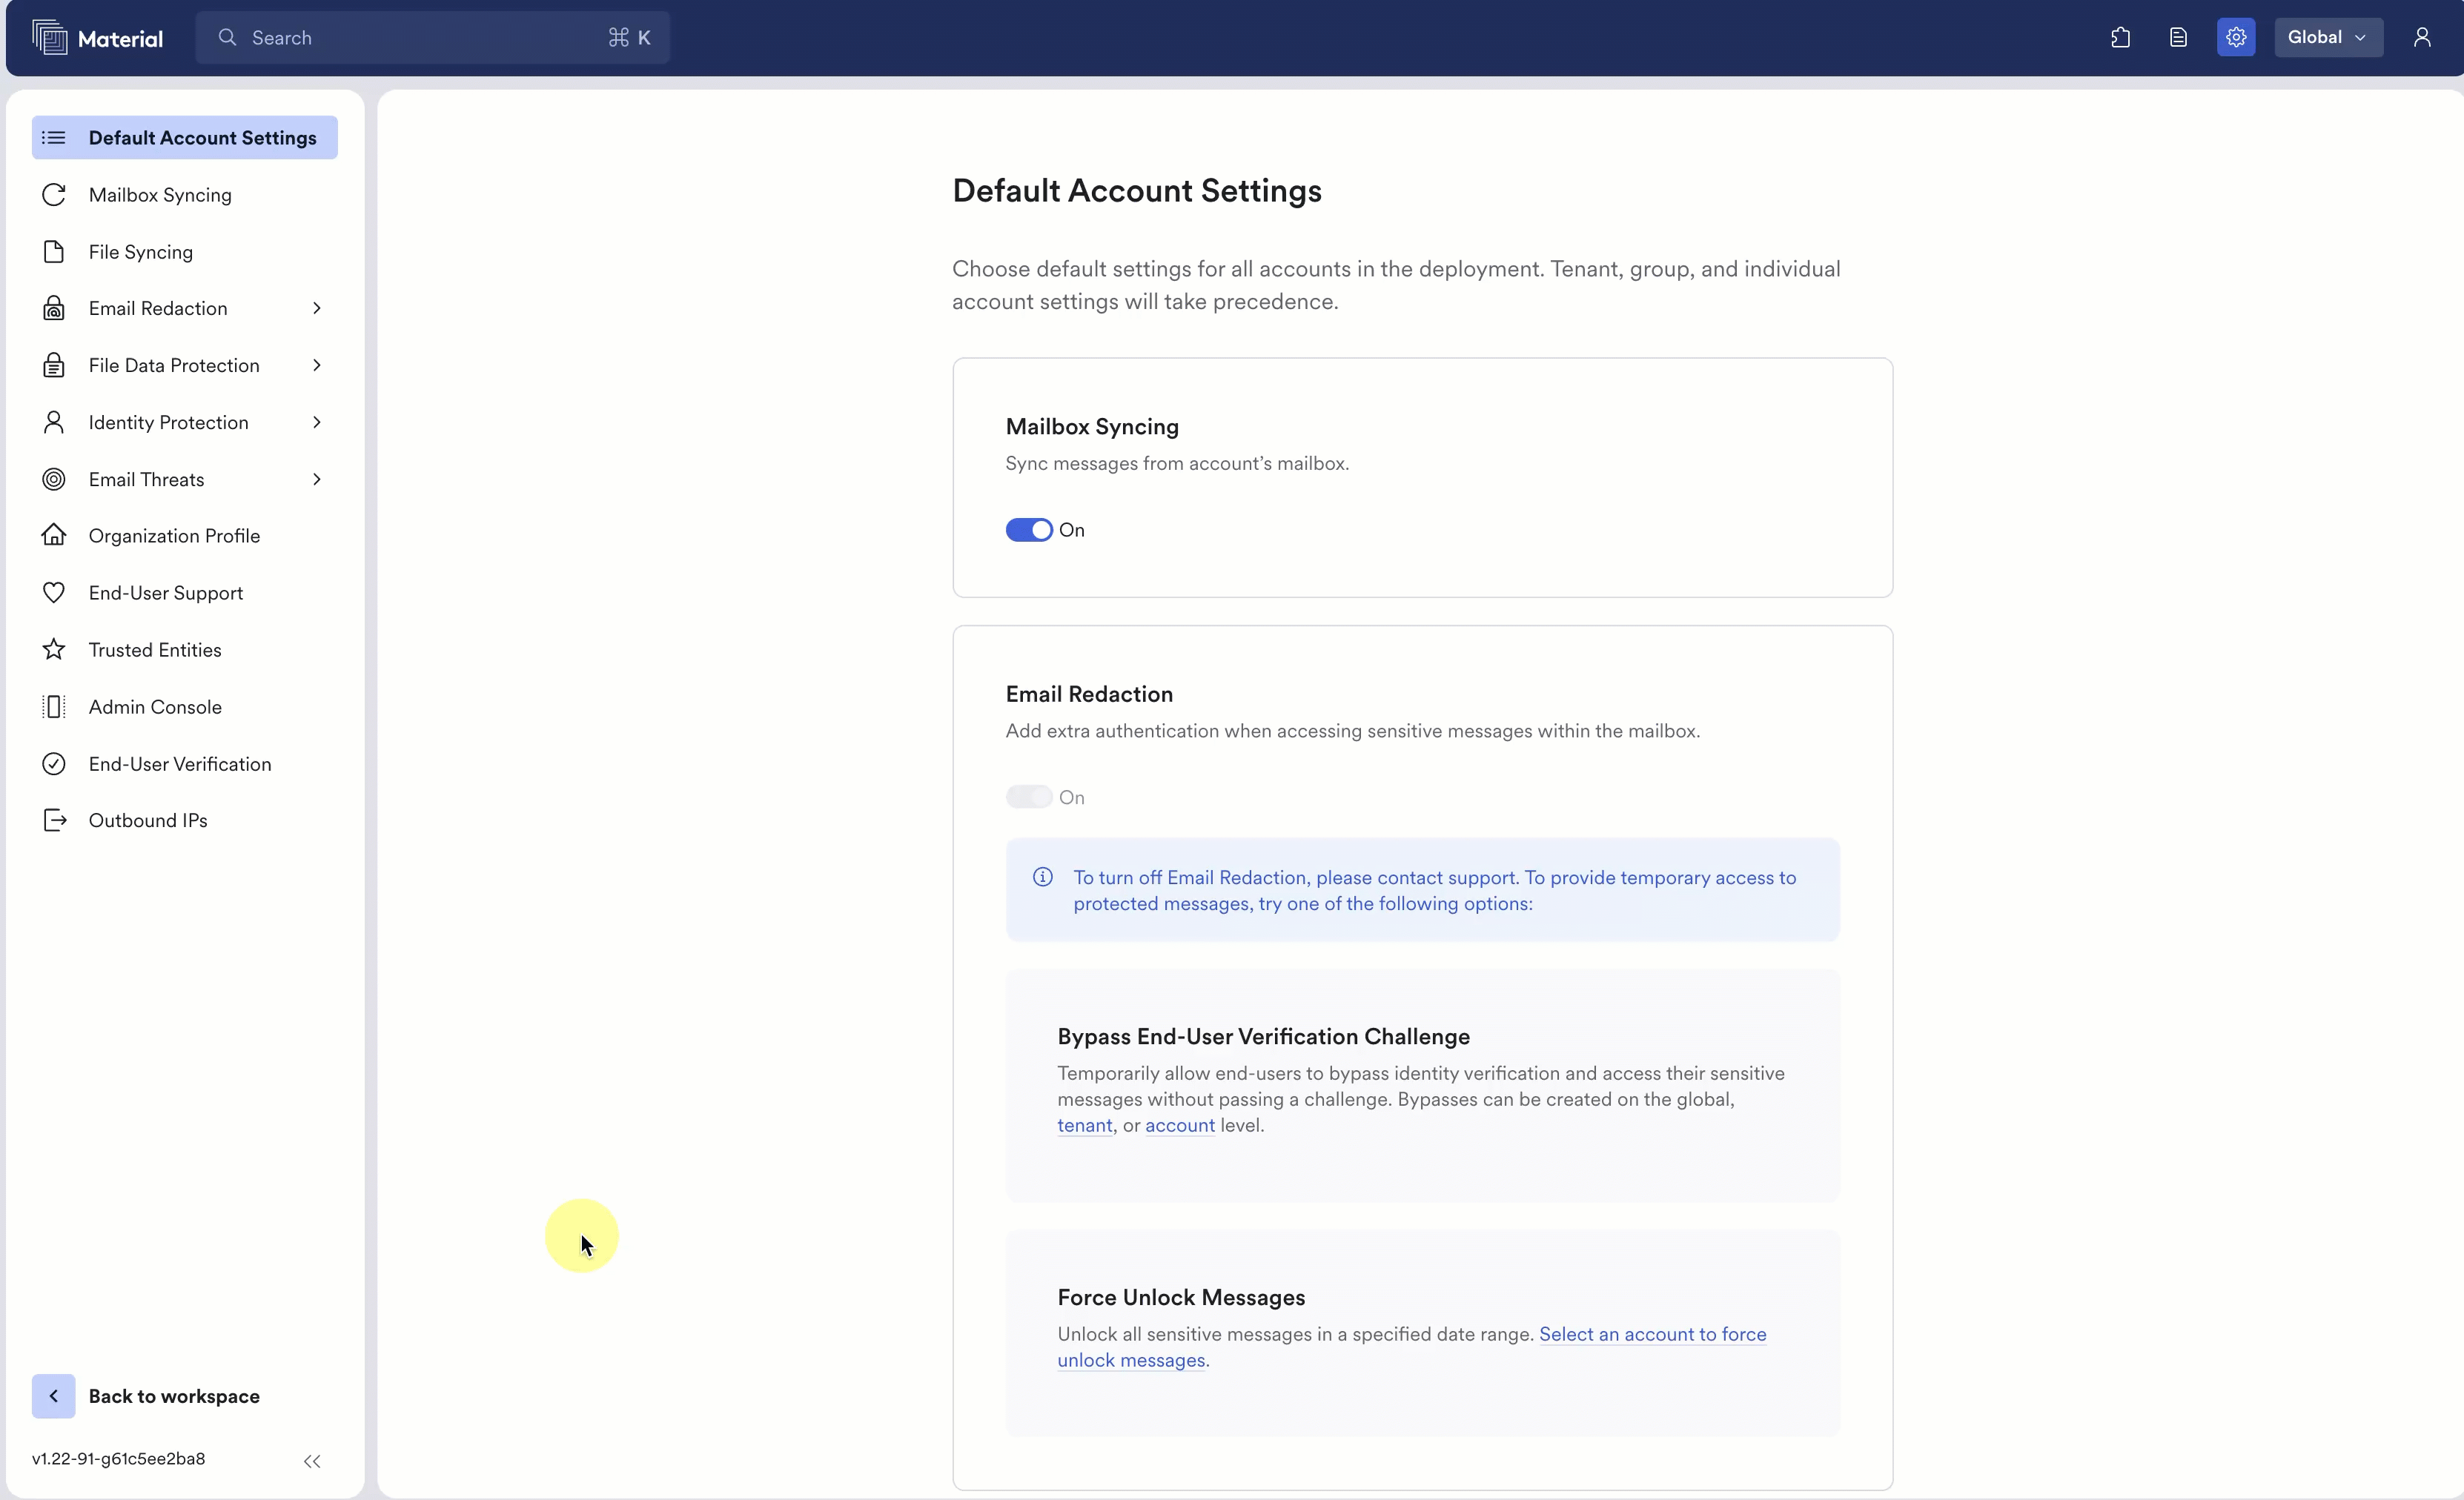Follow the account link
Screen dimensions: 2464x1500
coord(1180,1126)
